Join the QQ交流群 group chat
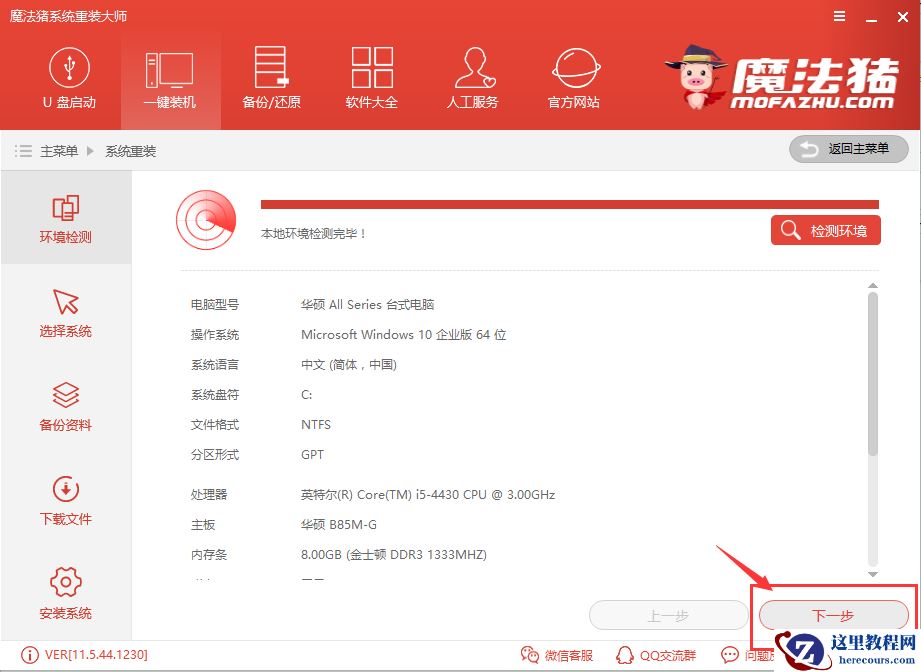 (657, 655)
